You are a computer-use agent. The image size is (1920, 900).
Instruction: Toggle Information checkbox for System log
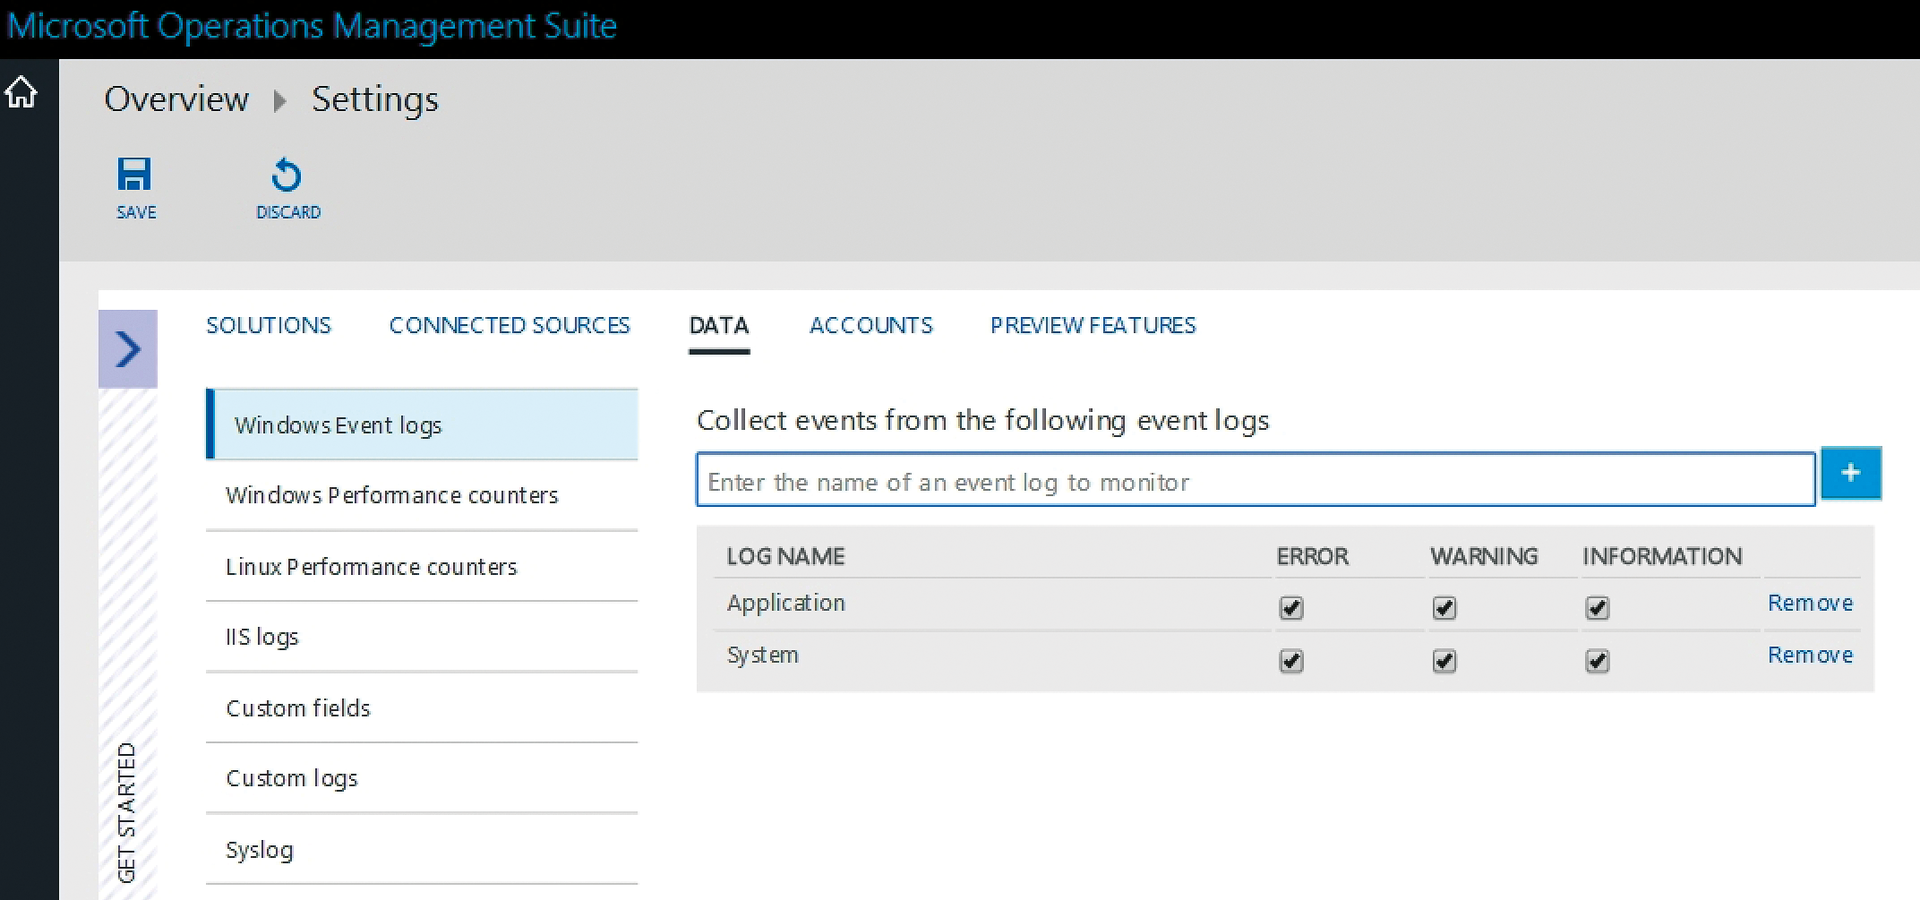[x=1597, y=660]
